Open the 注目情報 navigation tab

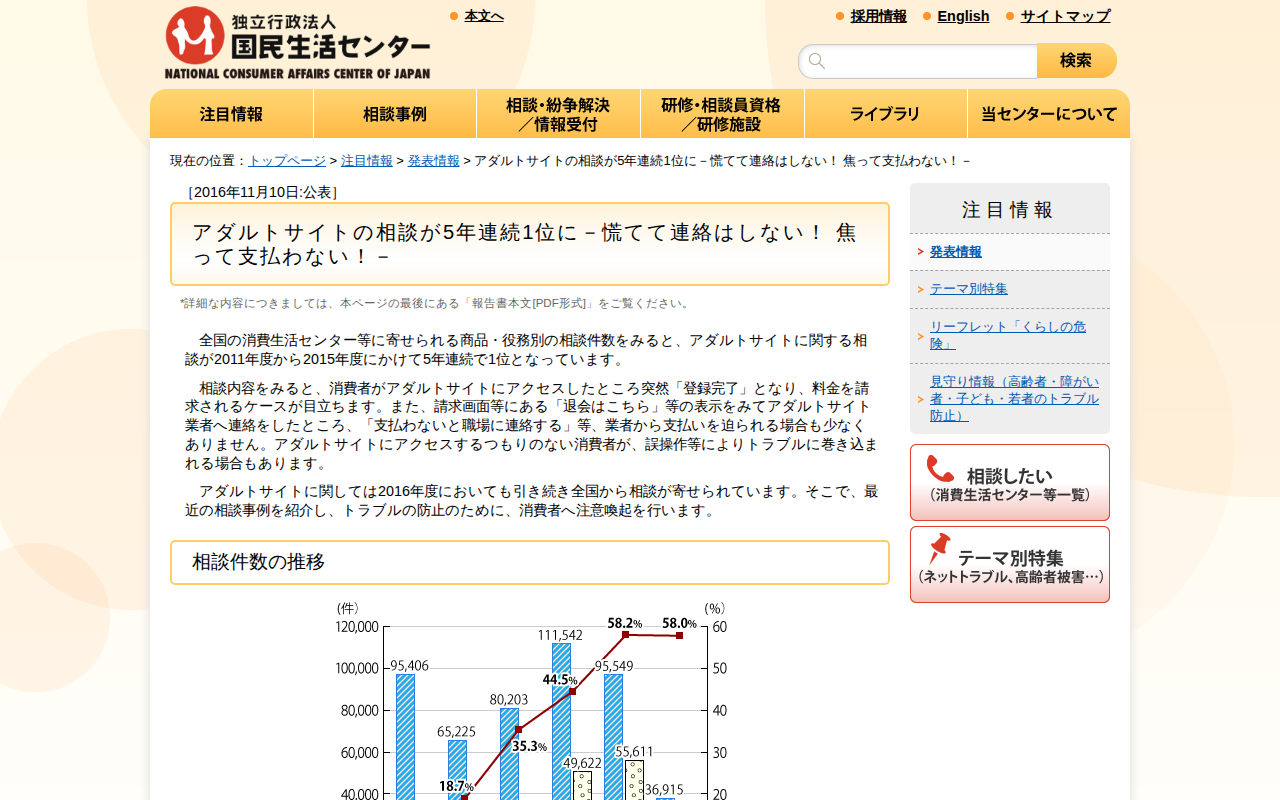[231, 113]
